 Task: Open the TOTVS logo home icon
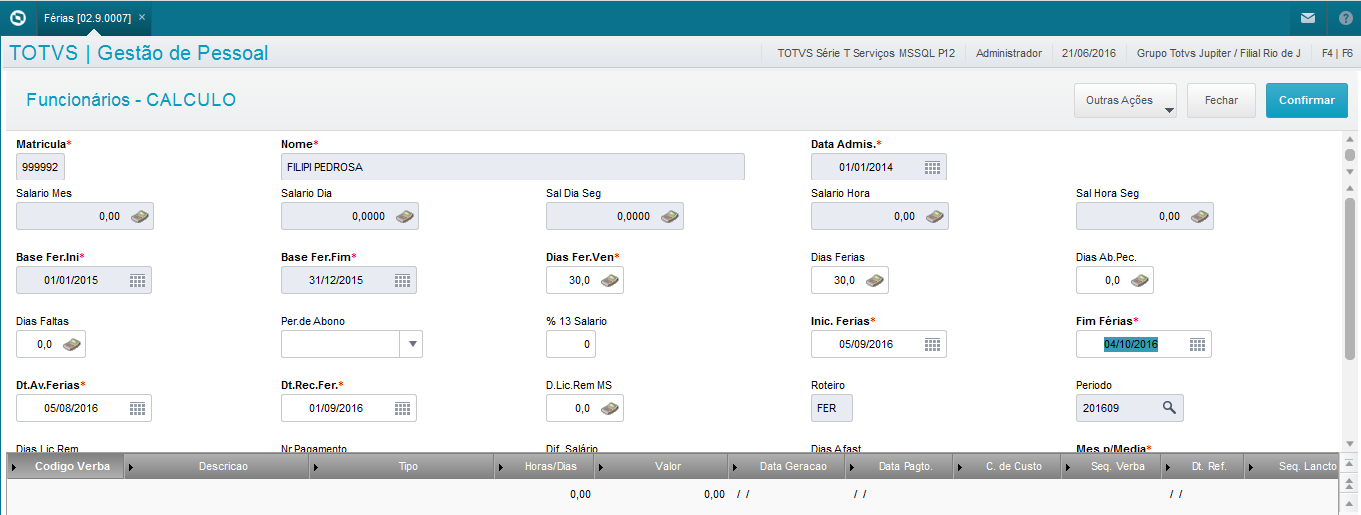click(17, 18)
